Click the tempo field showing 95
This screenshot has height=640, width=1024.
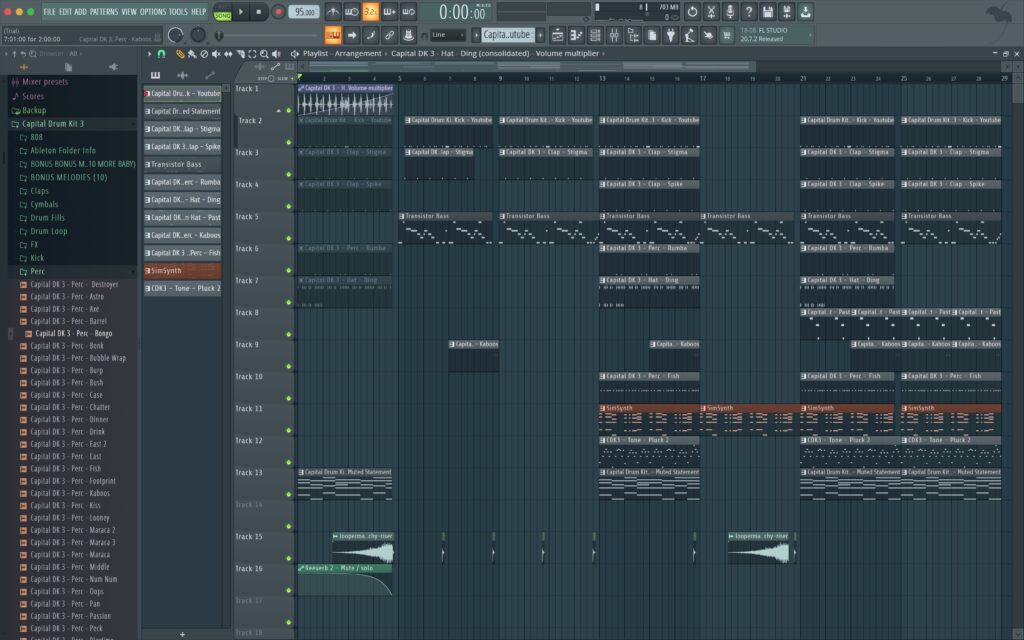(x=304, y=12)
